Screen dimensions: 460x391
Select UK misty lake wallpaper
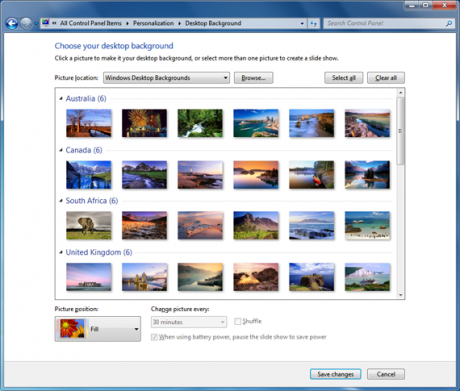(200, 277)
